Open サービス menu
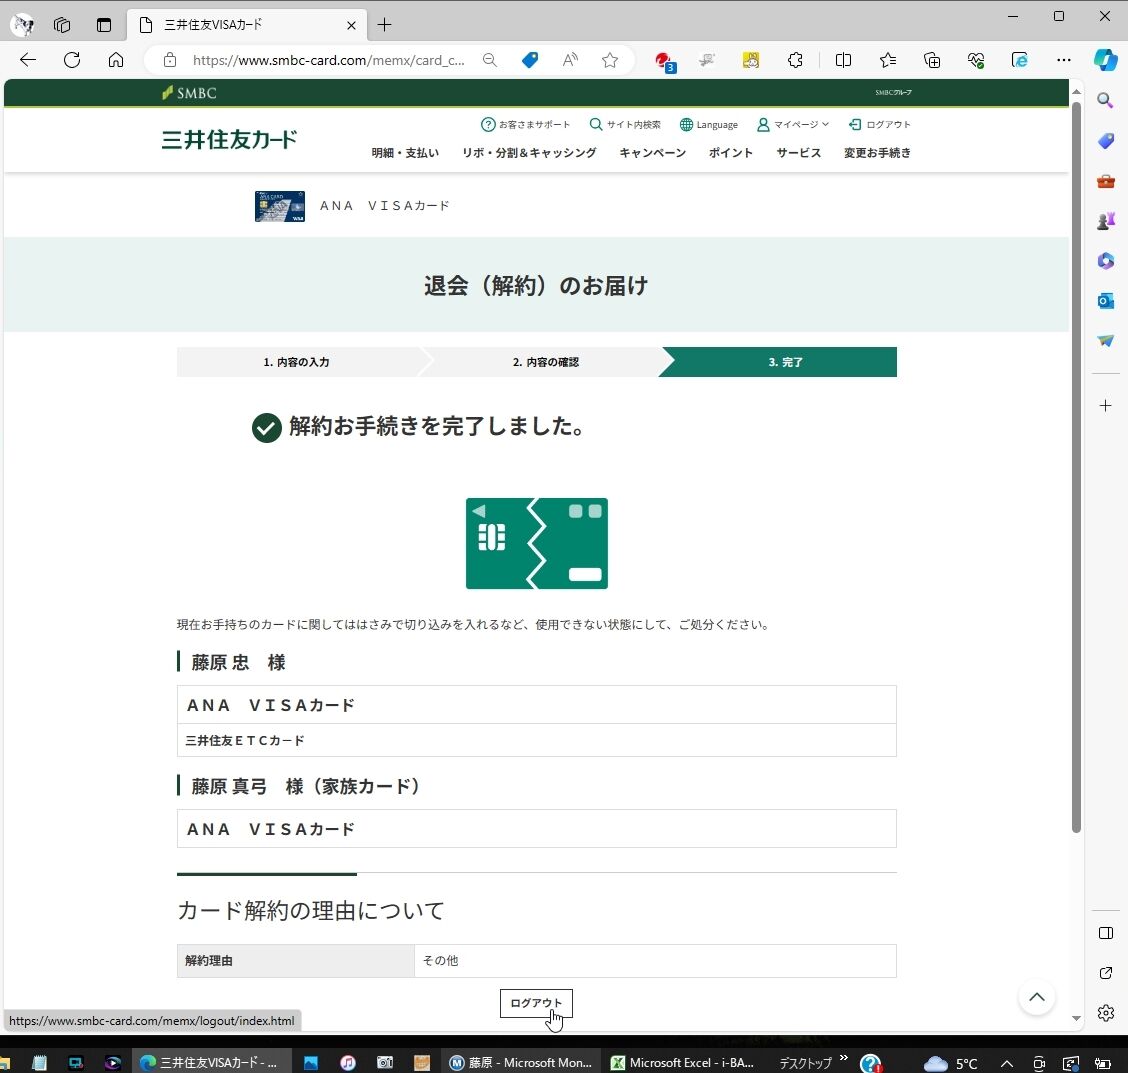 click(799, 152)
